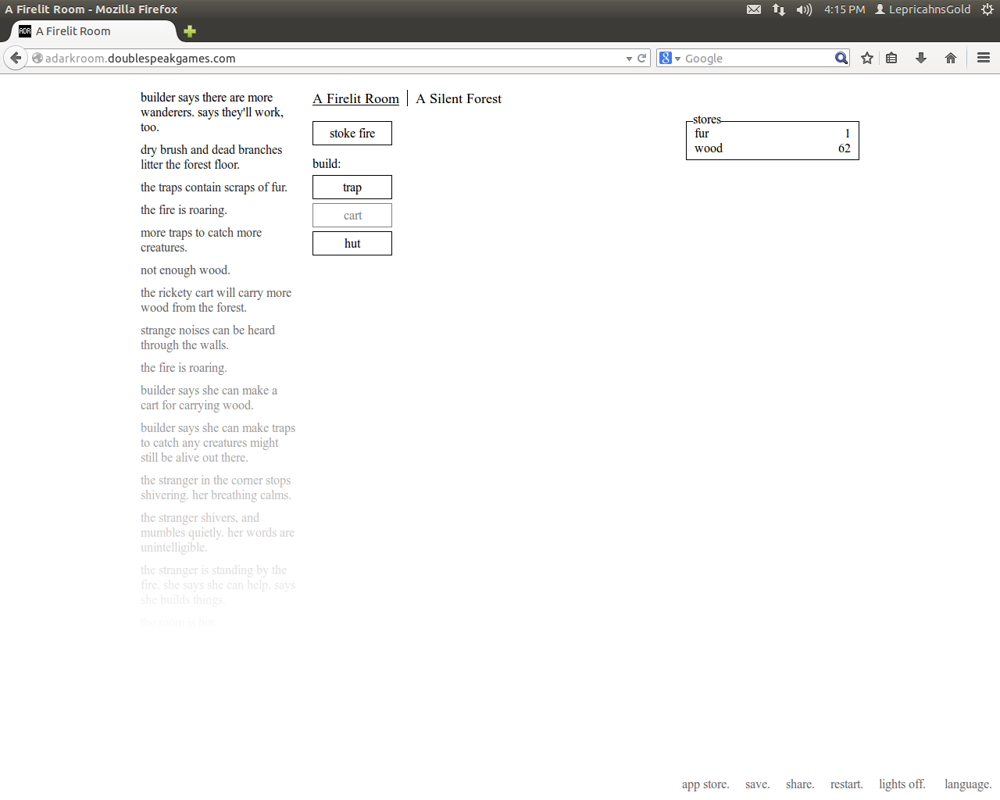
Task: Build a trap
Action: pos(352,187)
